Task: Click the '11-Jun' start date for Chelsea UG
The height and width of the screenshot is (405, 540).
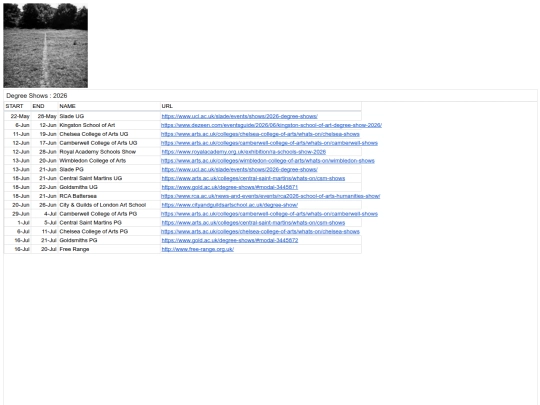Action: click(x=18, y=134)
